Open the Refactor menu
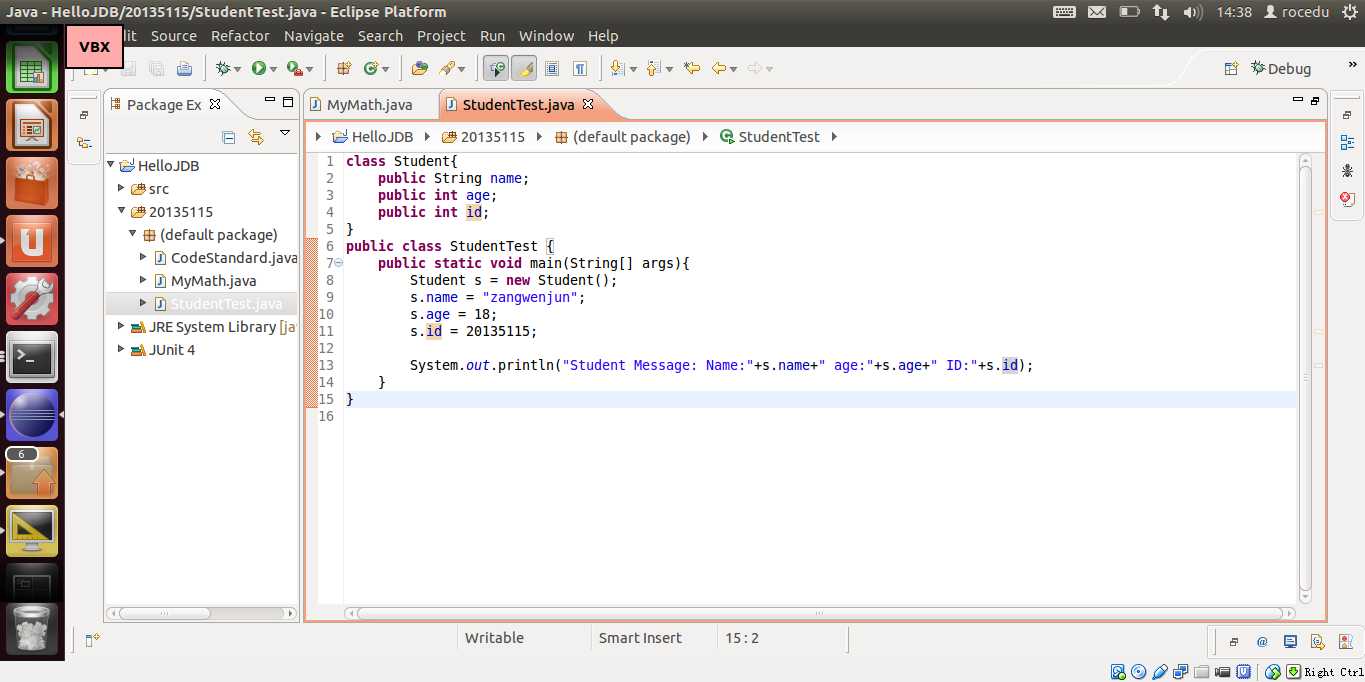Screen dimensions: 1365x682 coord(240,36)
